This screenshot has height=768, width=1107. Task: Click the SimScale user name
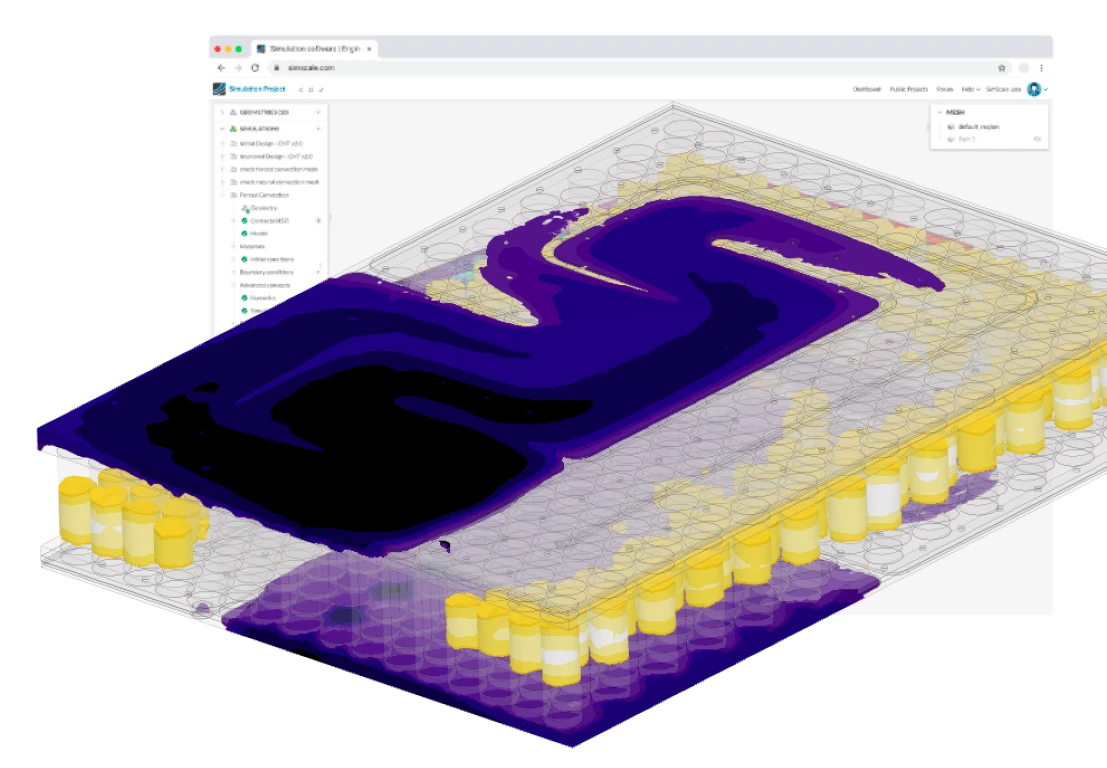point(1003,89)
